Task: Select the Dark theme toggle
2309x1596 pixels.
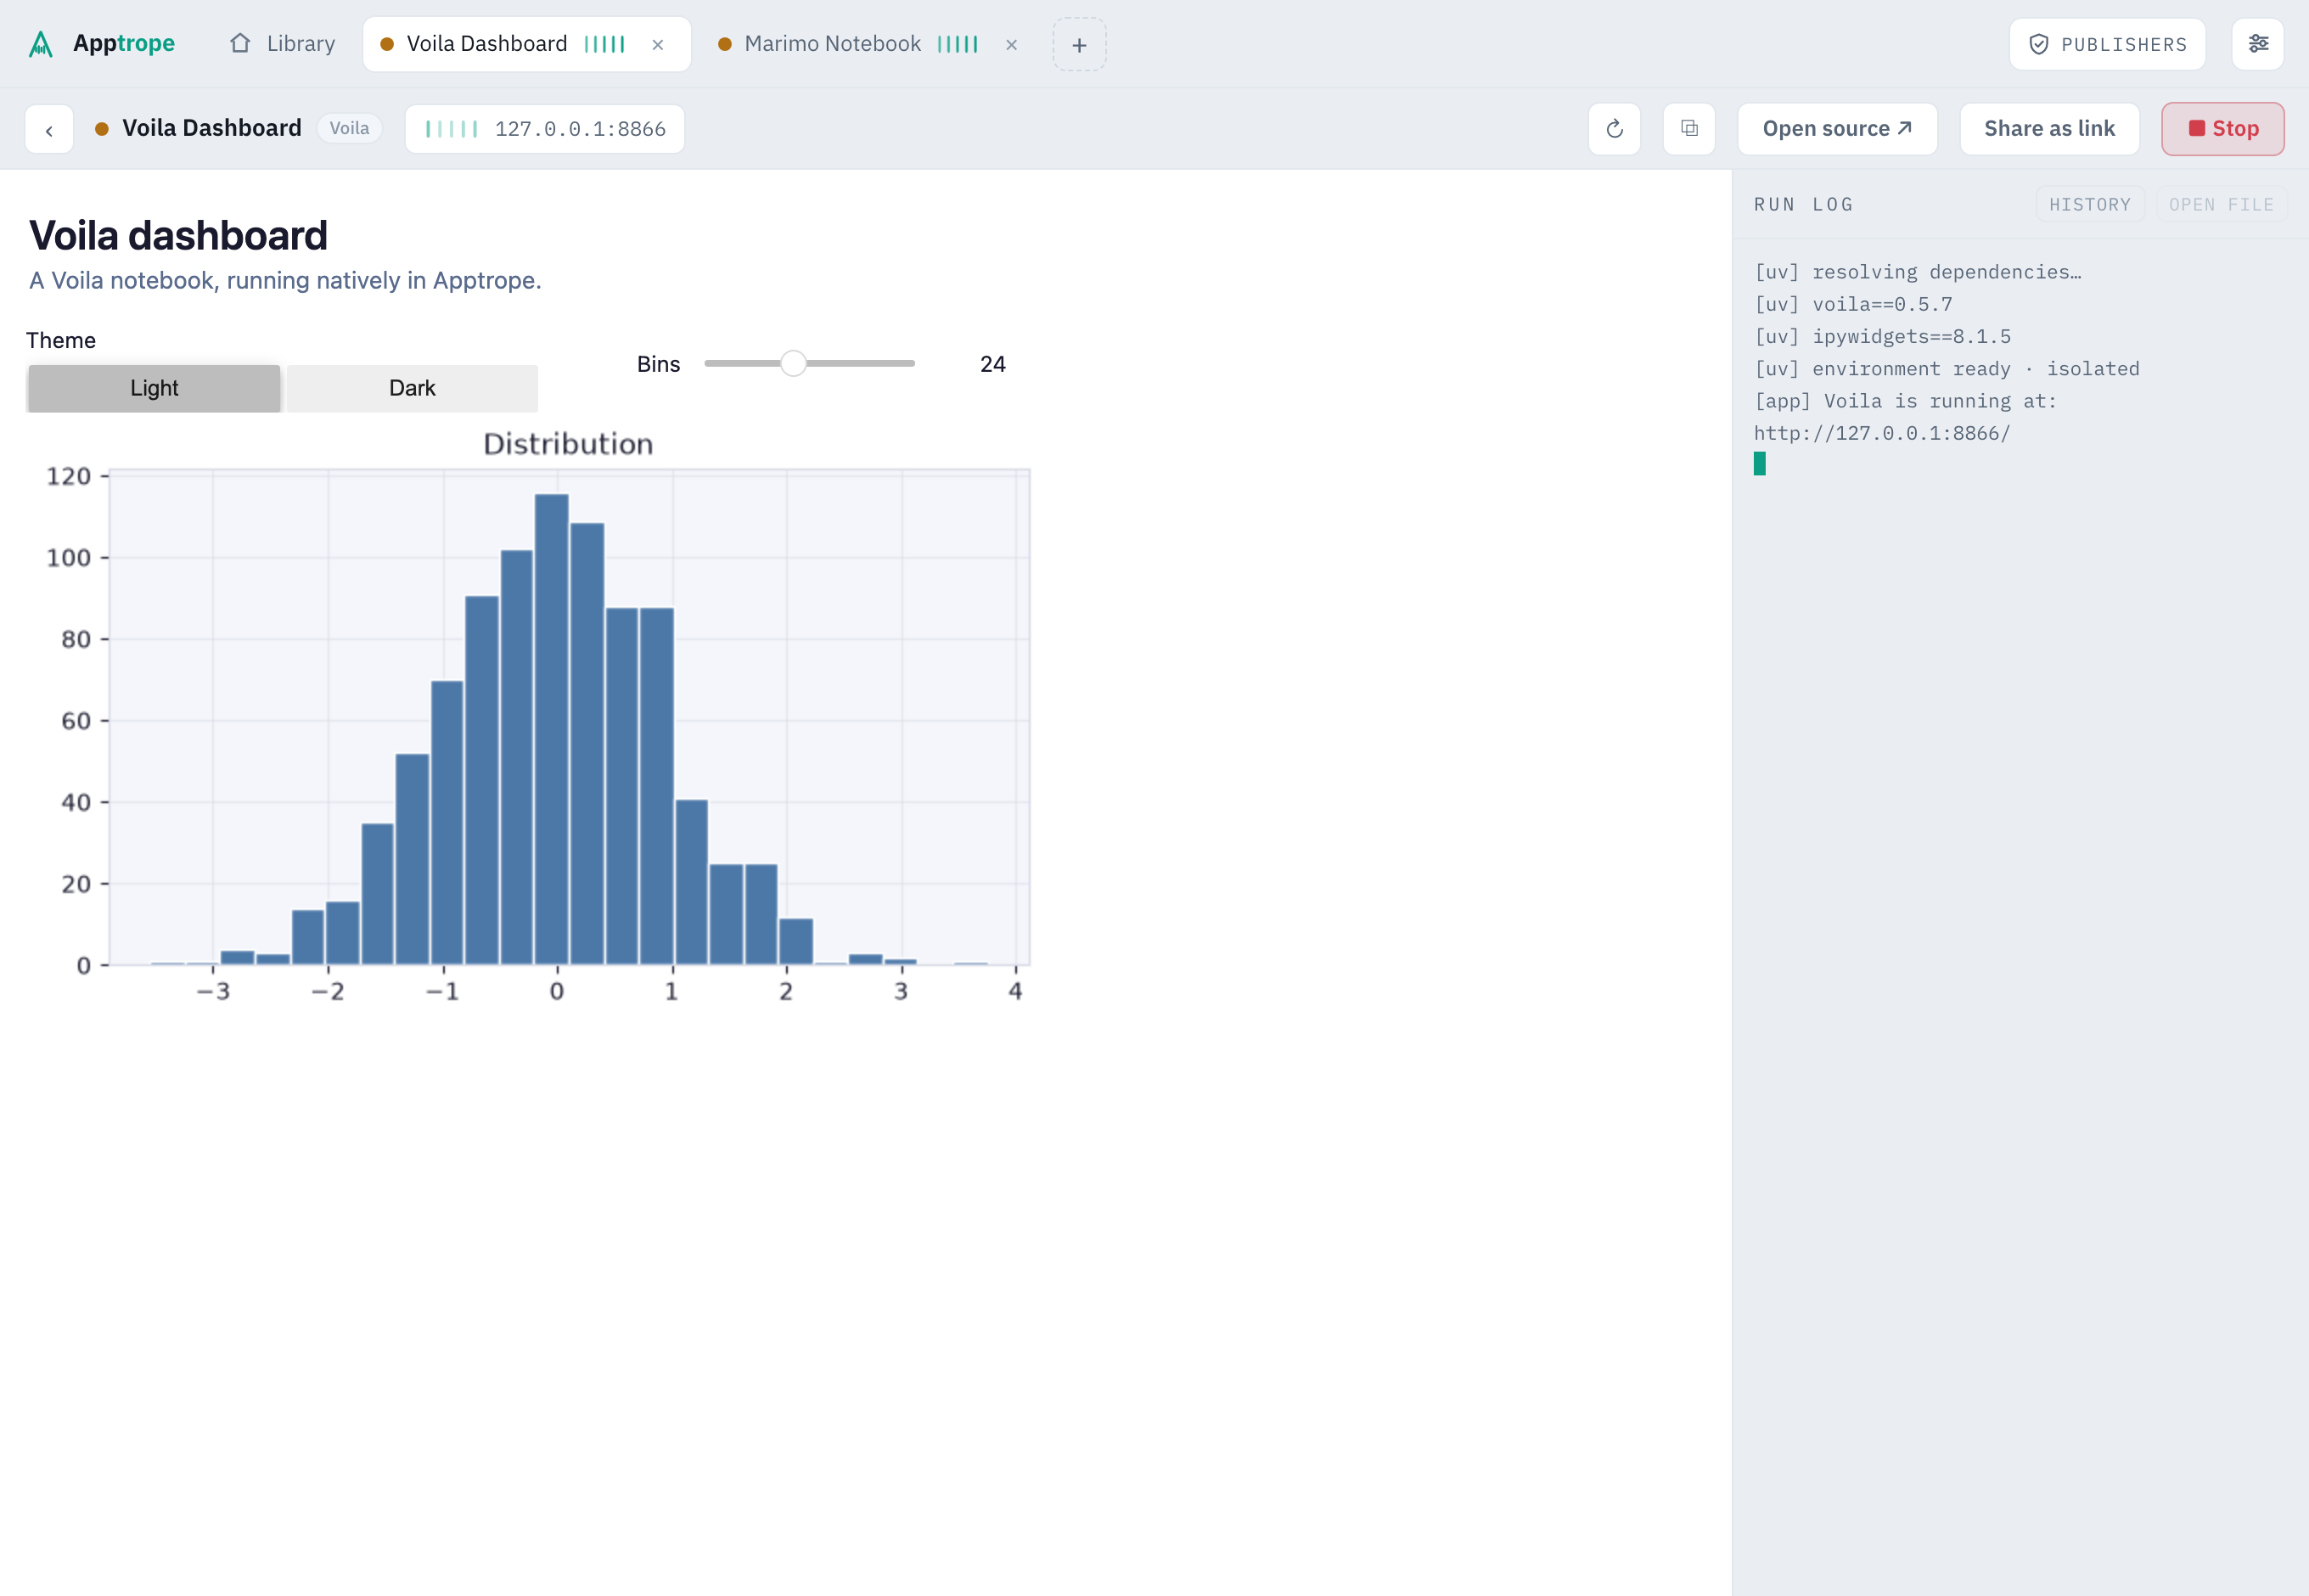Action: (412, 388)
